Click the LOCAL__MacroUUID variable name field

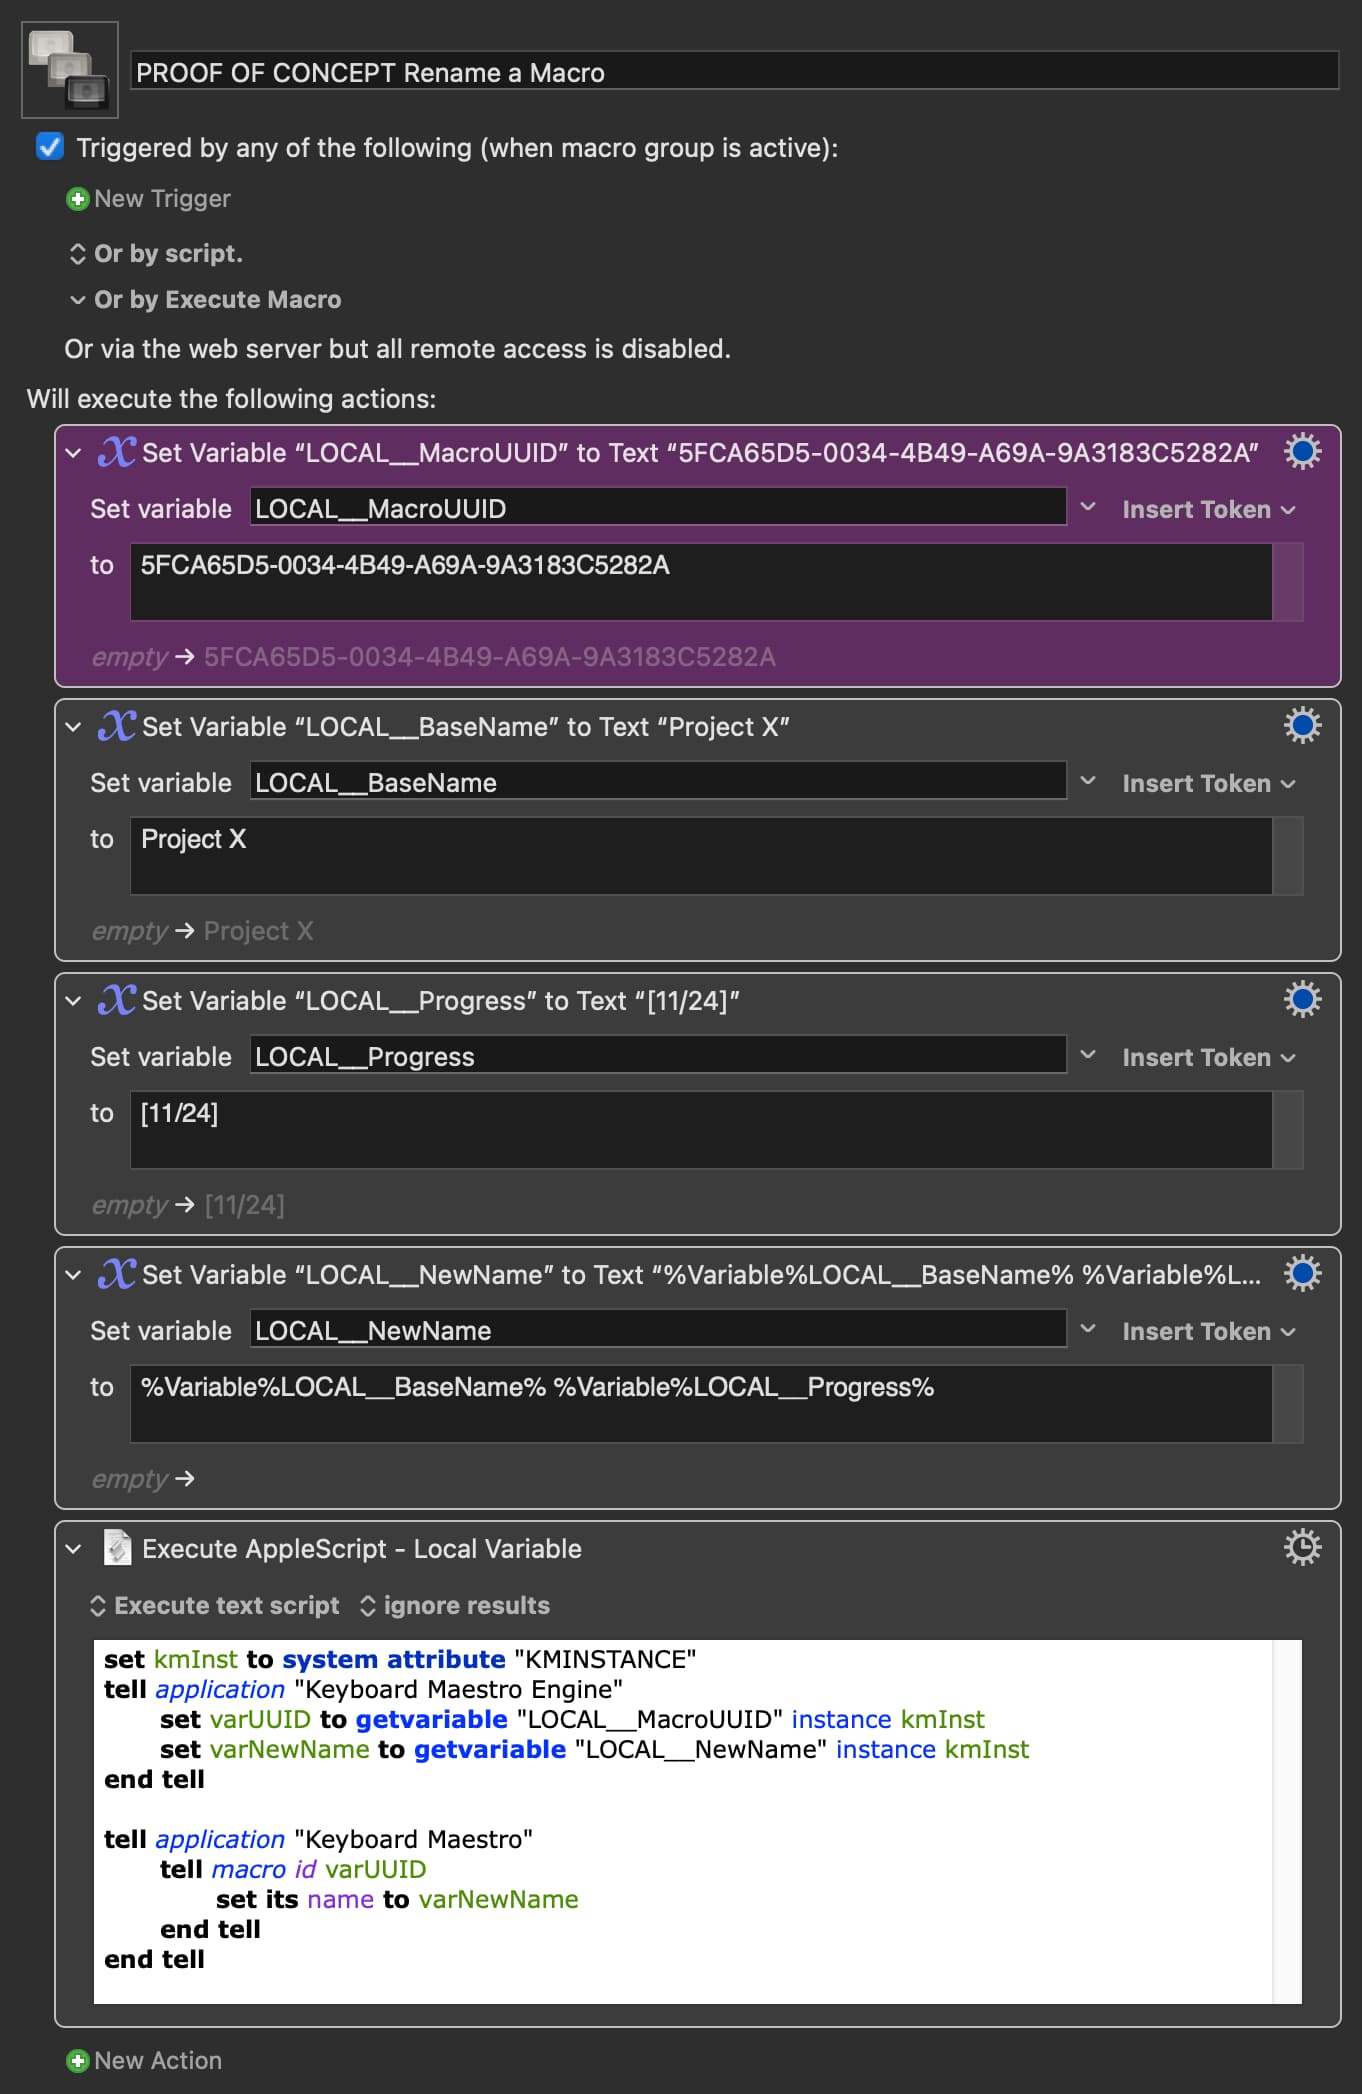658,508
